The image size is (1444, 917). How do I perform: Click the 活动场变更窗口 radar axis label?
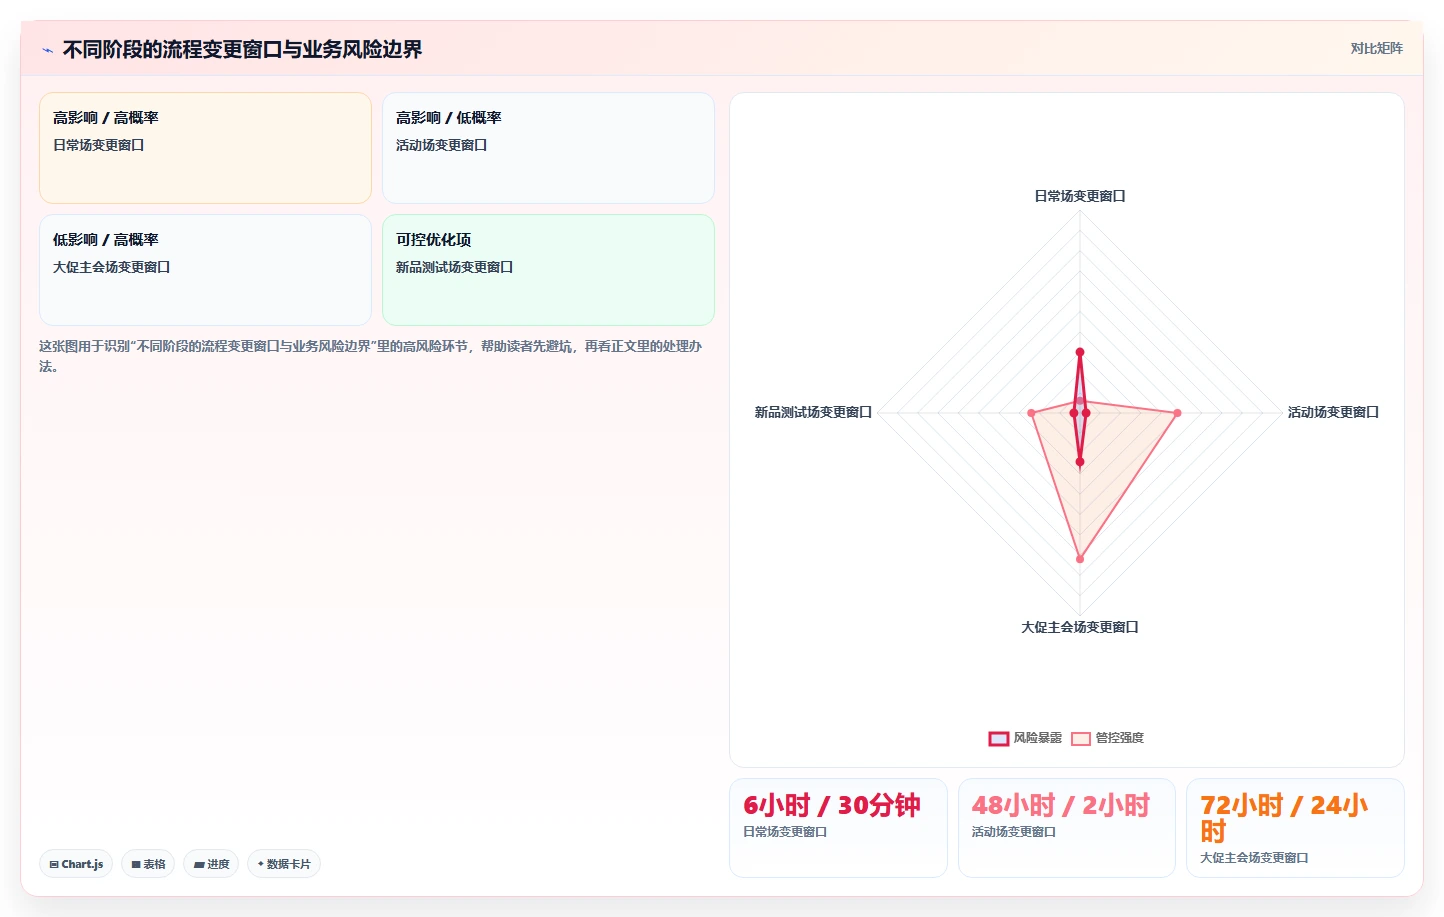pyautogui.click(x=1333, y=412)
